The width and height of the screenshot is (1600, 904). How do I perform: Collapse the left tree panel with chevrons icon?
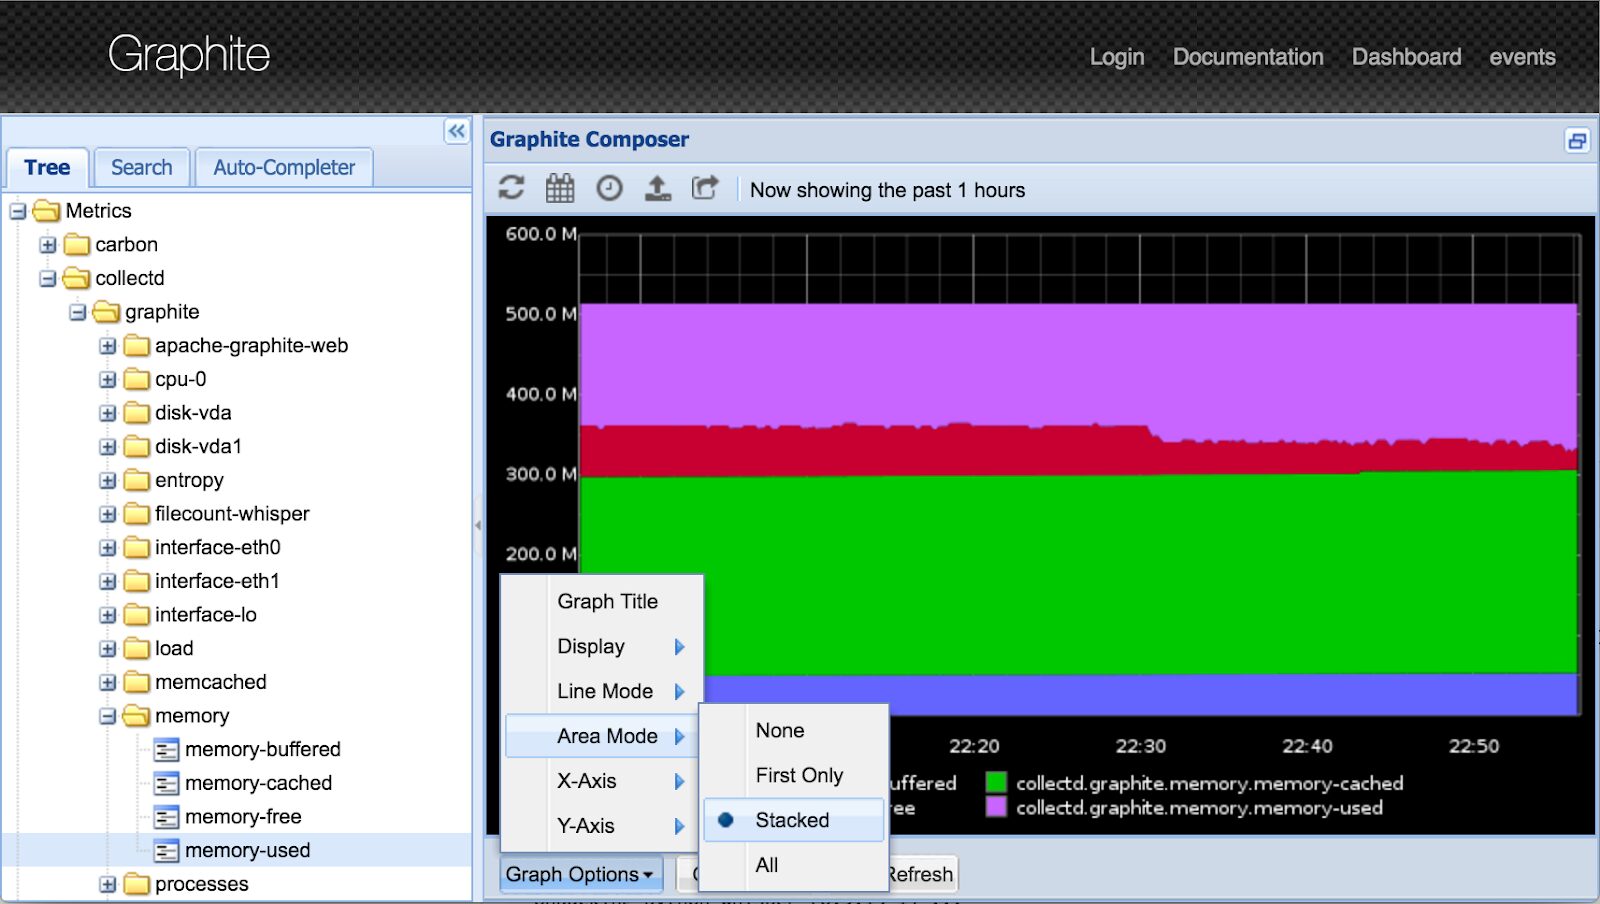(456, 131)
